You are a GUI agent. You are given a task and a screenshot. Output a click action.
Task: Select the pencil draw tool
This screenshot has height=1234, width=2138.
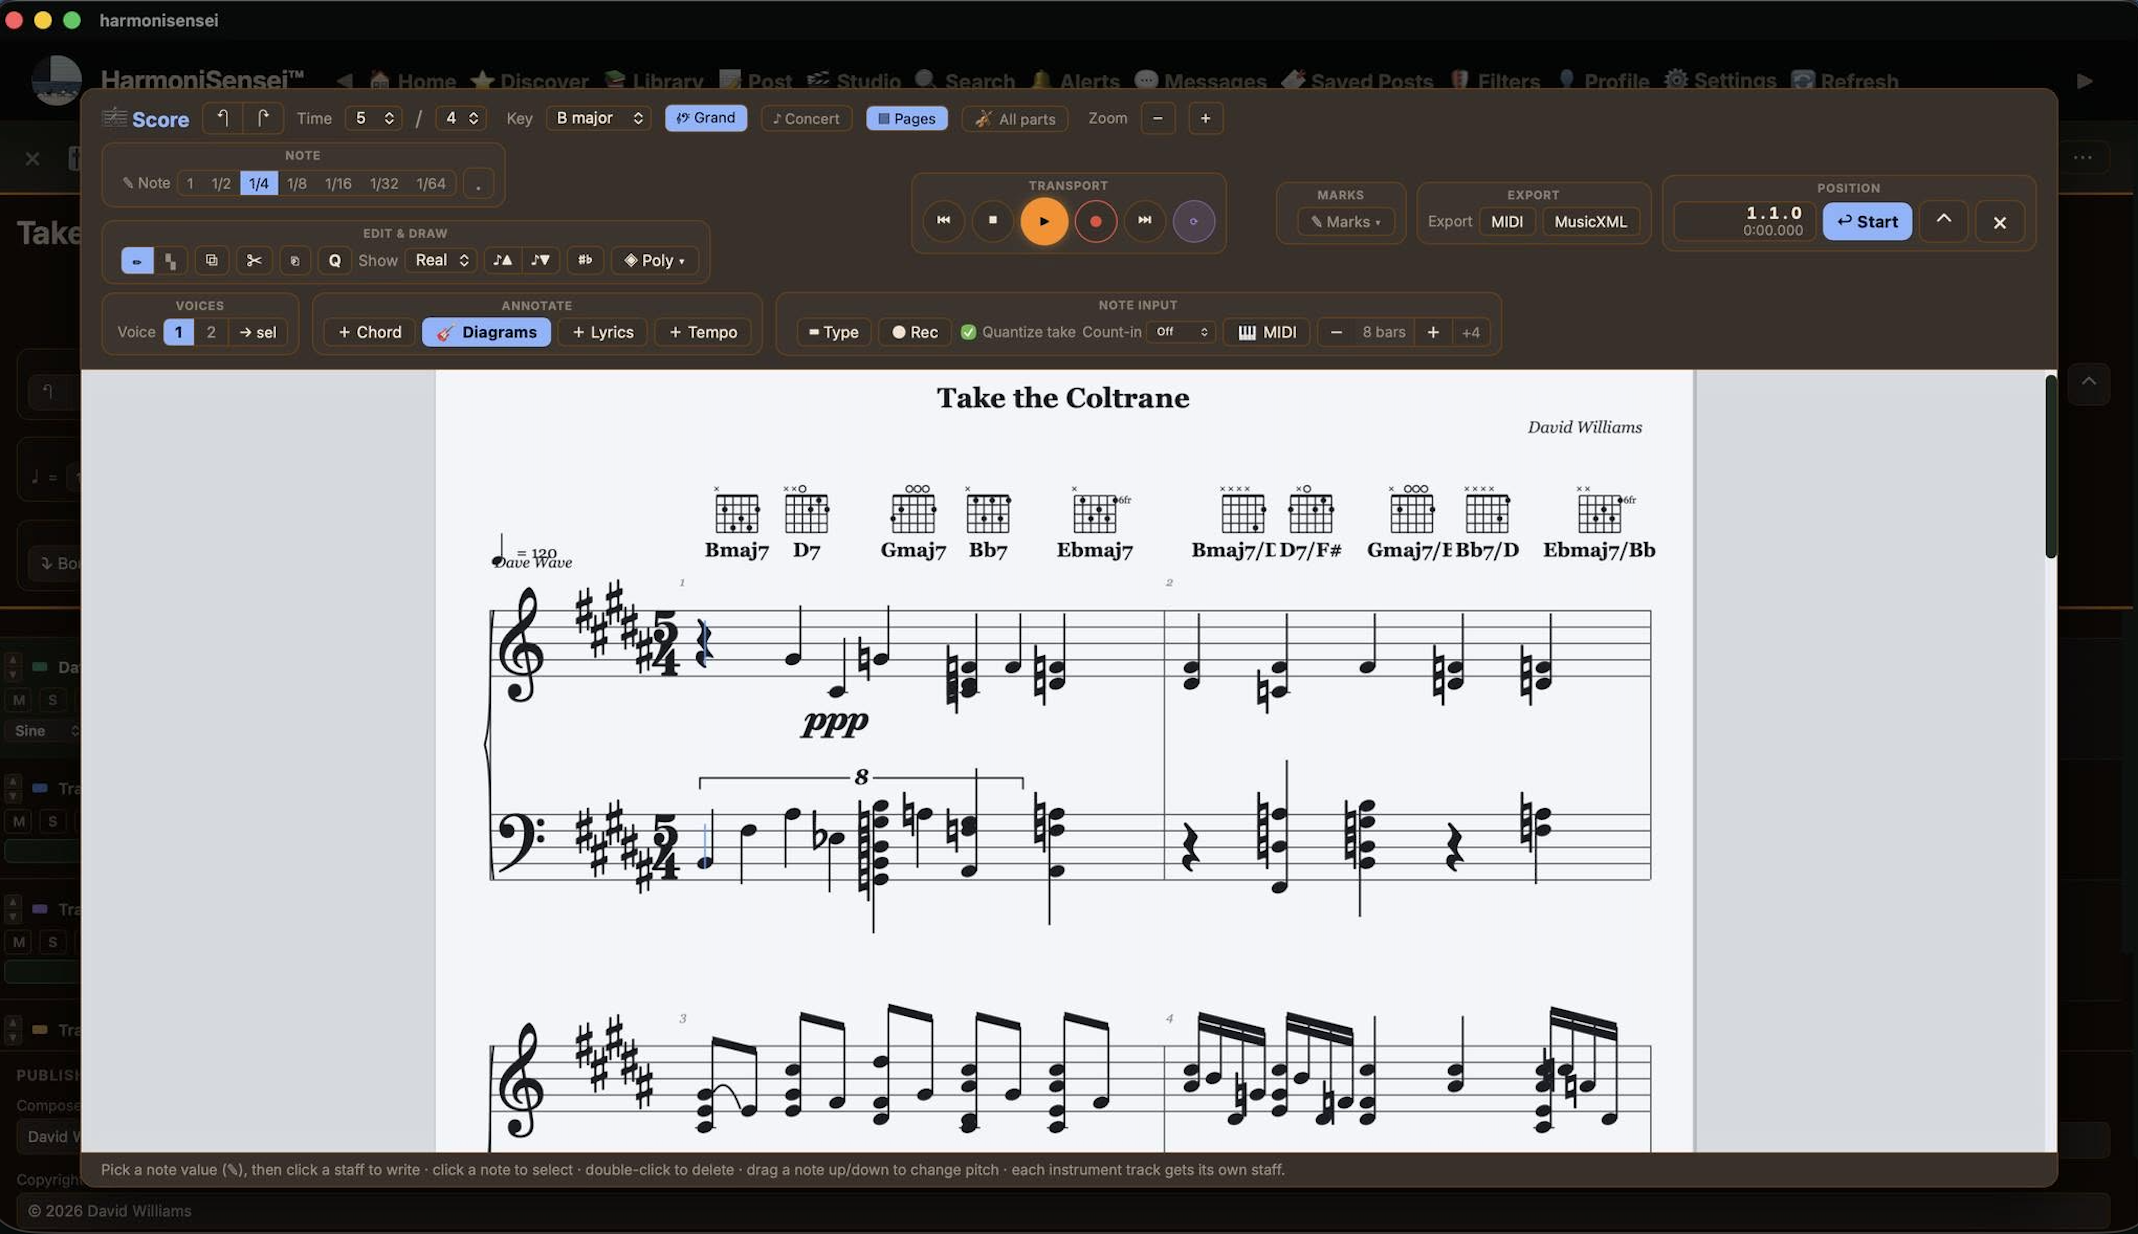(x=137, y=260)
